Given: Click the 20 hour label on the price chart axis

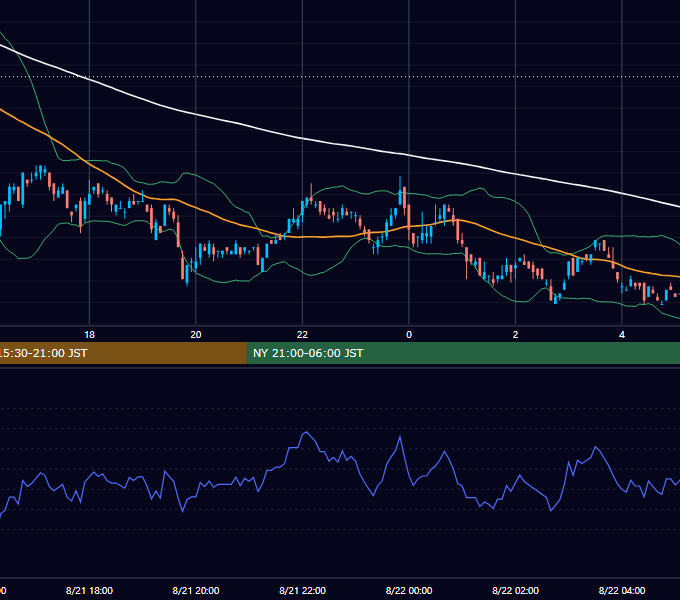Looking at the screenshot, I should [x=196, y=335].
